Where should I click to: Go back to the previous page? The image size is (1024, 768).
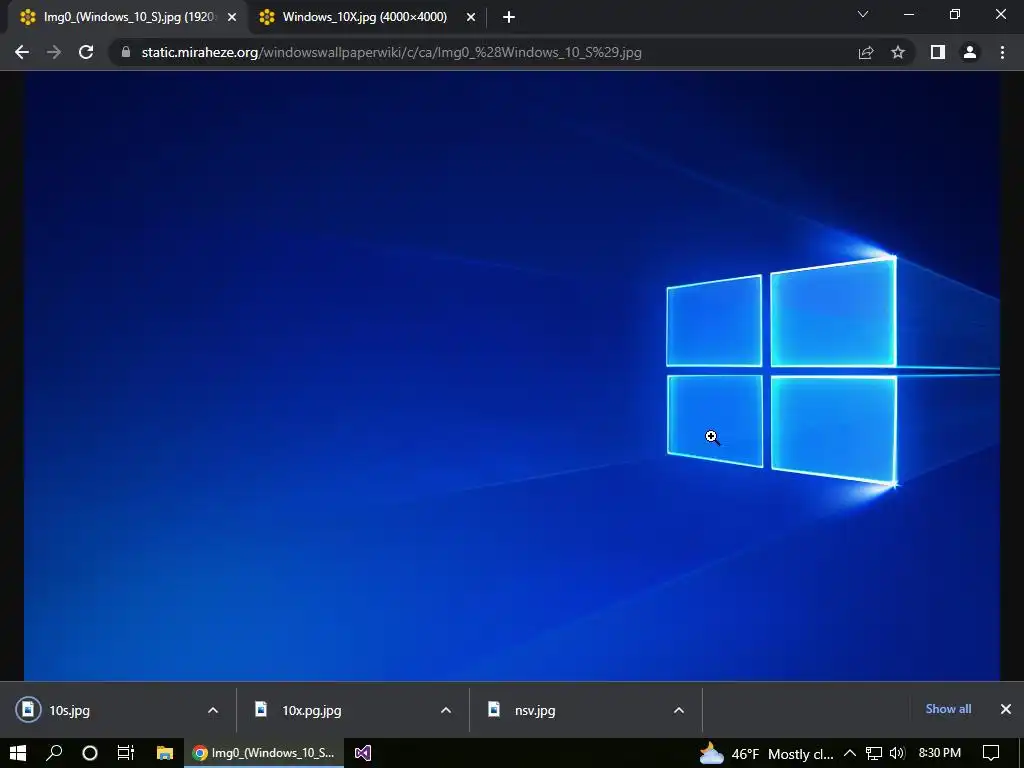(x=22, y=52)
